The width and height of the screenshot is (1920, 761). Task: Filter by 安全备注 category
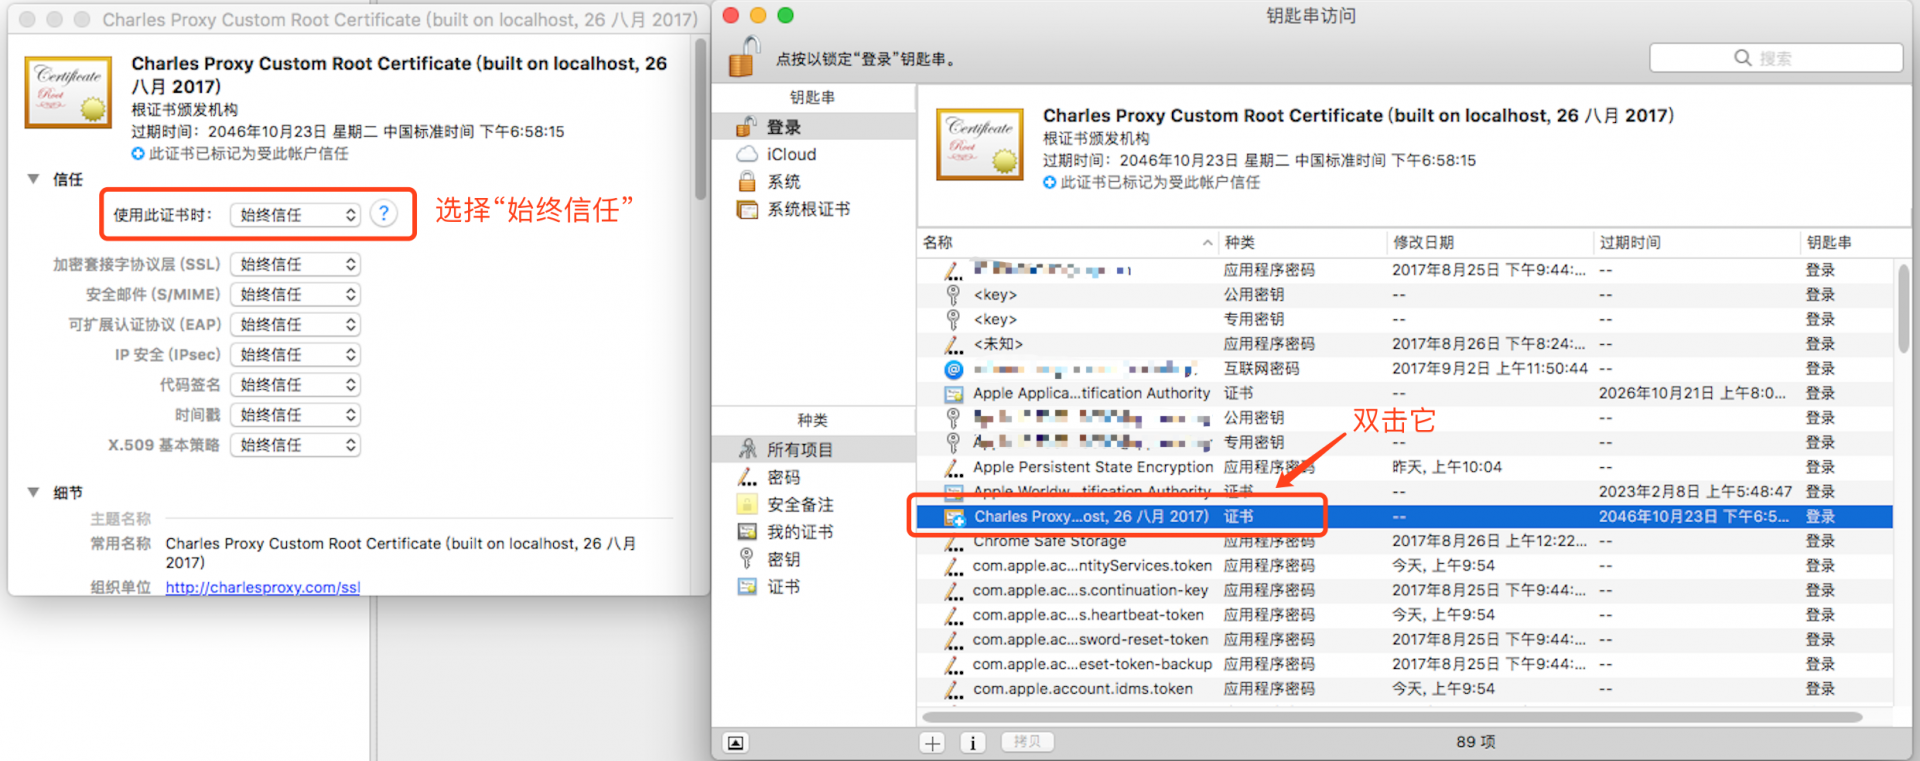click(814, 504)
